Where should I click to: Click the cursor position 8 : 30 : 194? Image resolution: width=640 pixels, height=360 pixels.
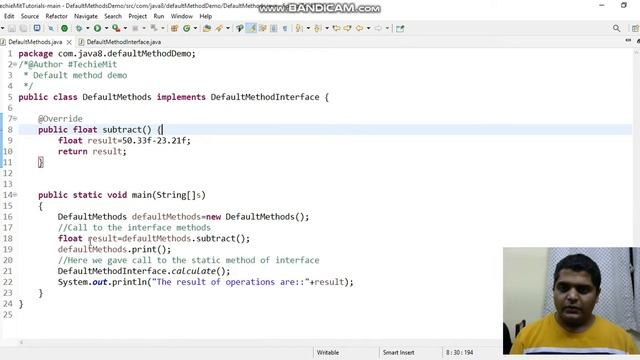[460, 352]
